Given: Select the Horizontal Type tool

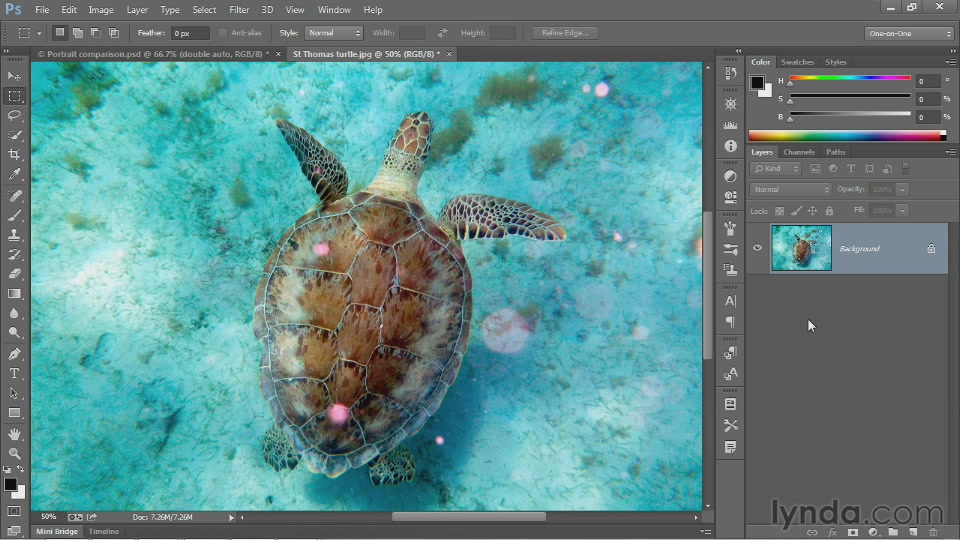Looking at the screenshot, I should coord(14,373).
